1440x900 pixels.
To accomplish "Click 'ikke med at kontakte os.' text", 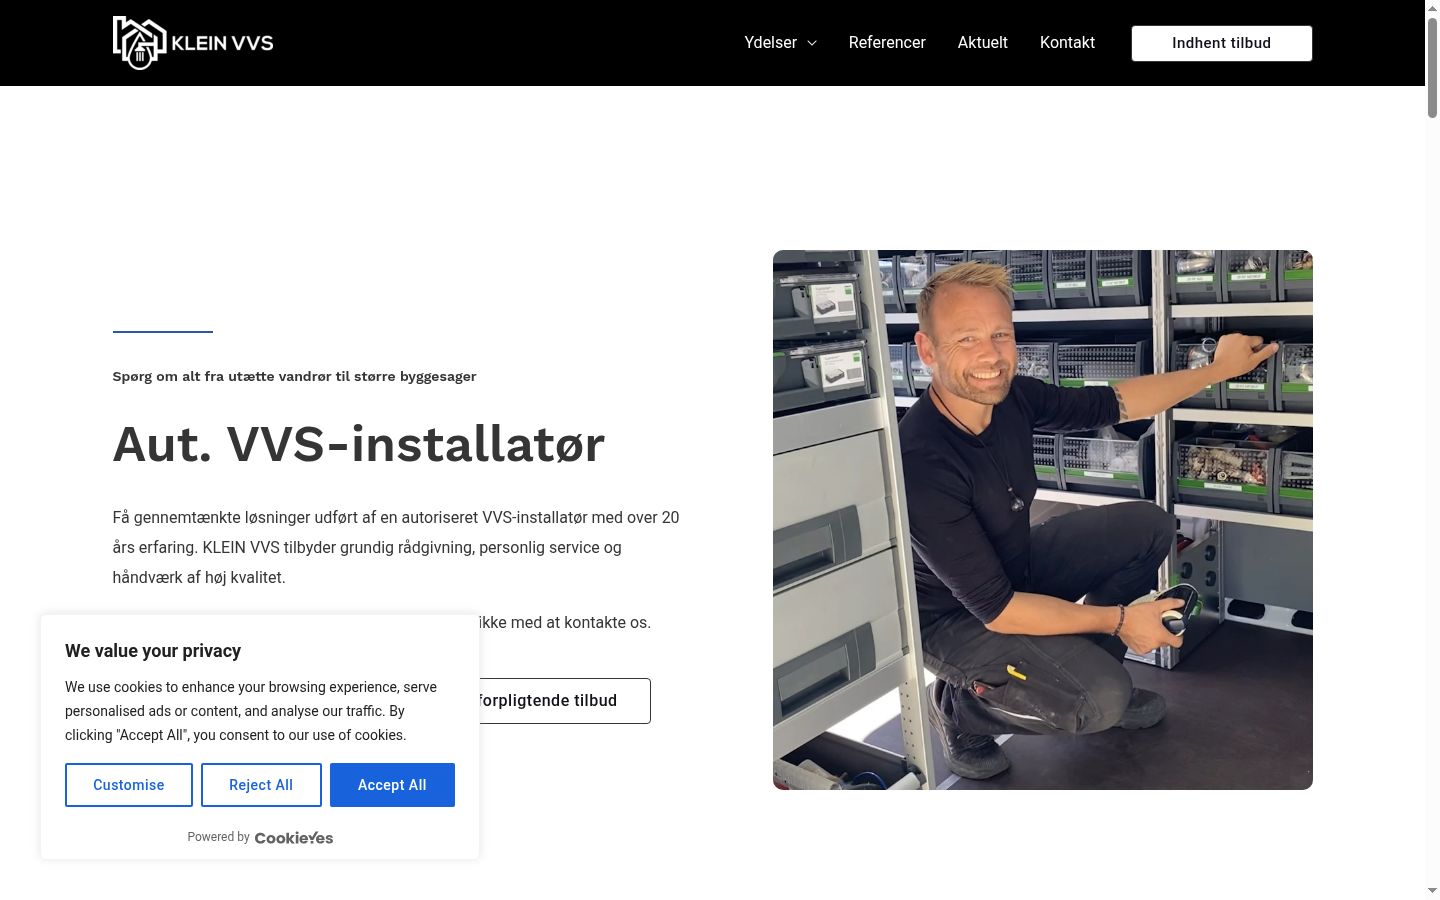I will click(565, 622).
